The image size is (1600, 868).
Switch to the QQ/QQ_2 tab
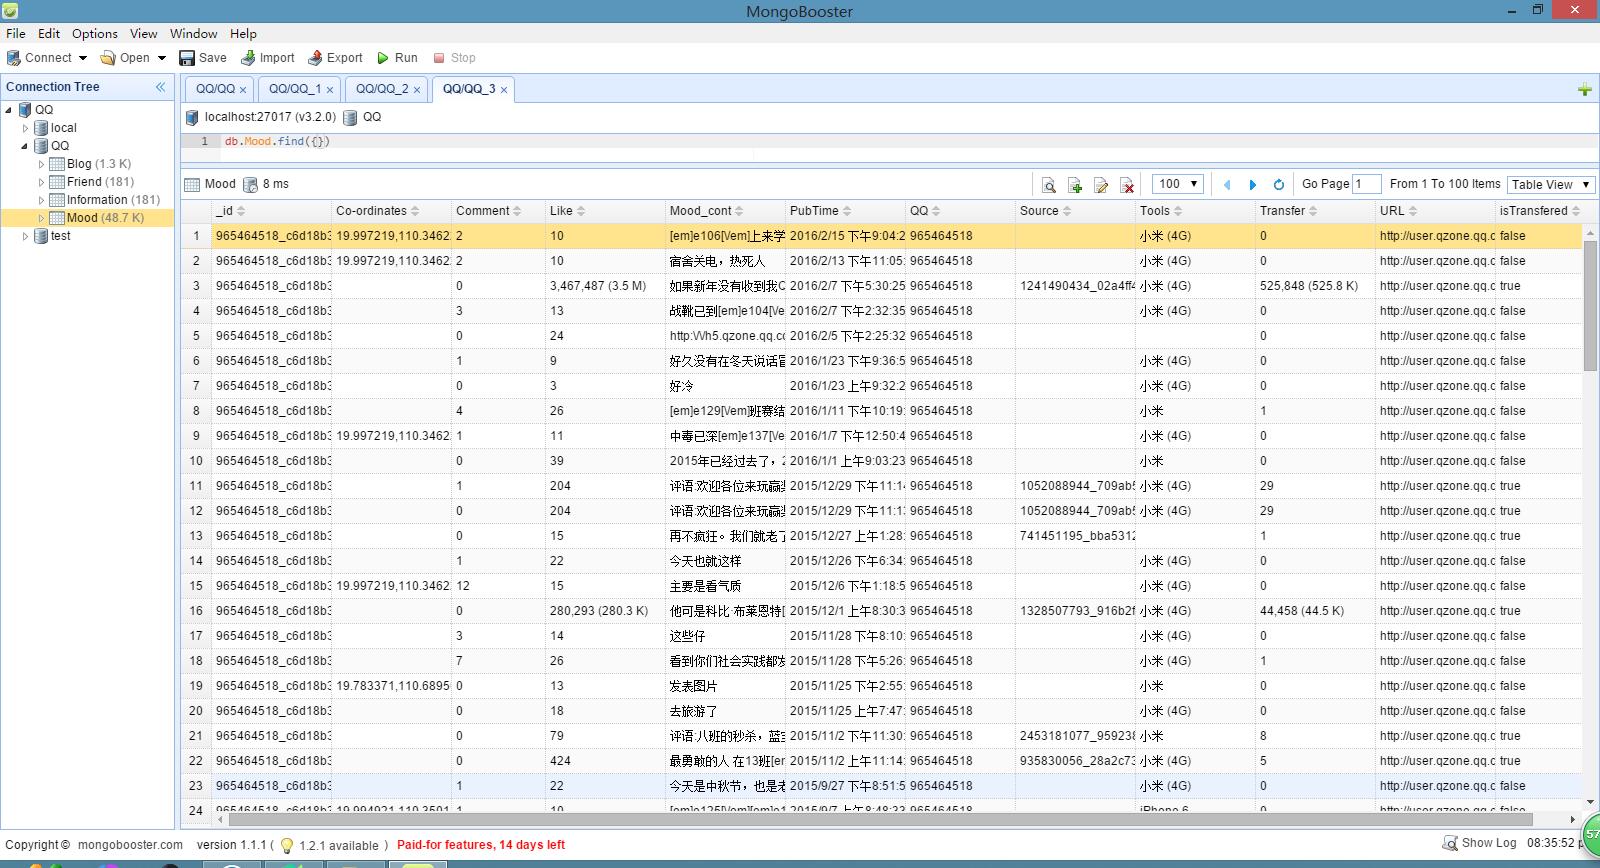click(382, 89)
